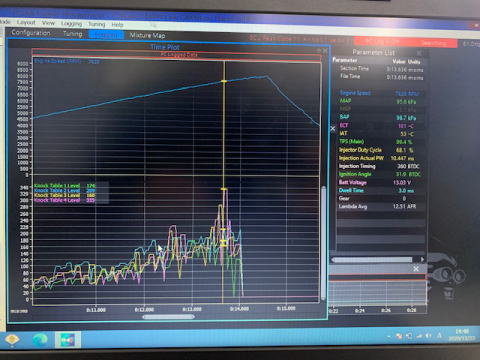Open Microsoft Edge from the taskbar
480x360 pixels.
coord(40,340)
